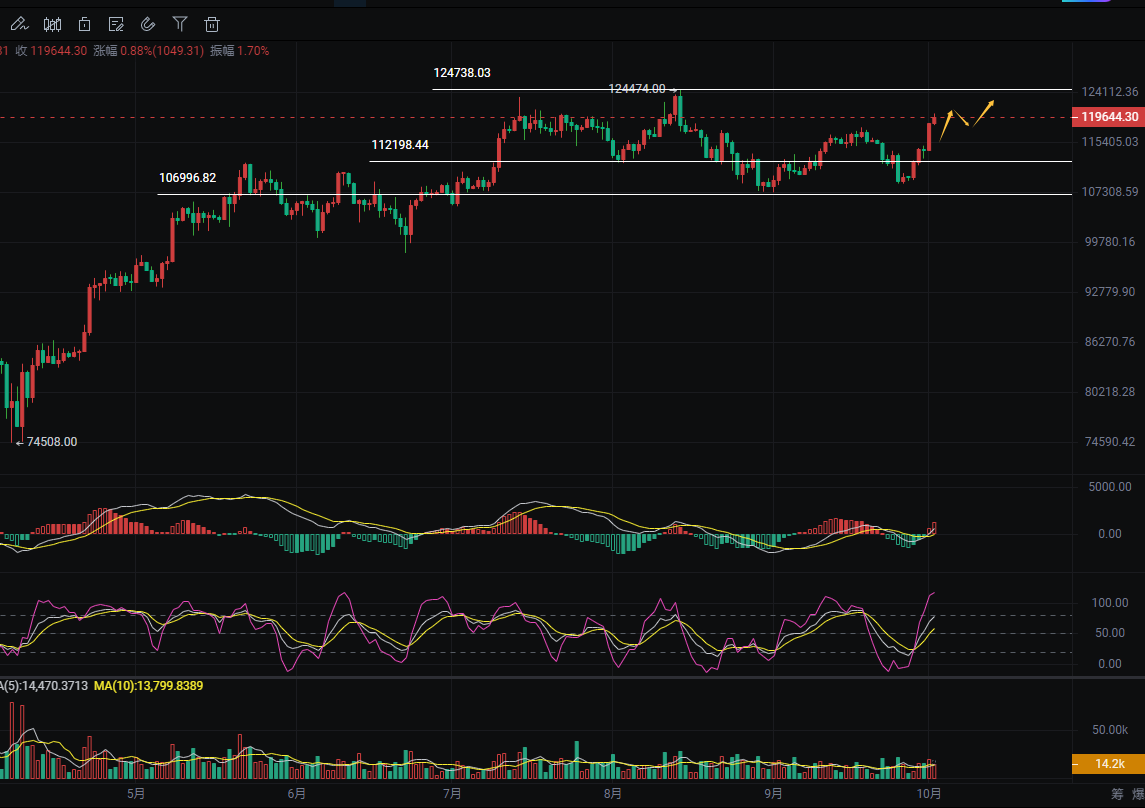This screenshot has width=1145, height=808.
Task: Select the 112198.44 horizontal line label
Action: click(400, 145)
